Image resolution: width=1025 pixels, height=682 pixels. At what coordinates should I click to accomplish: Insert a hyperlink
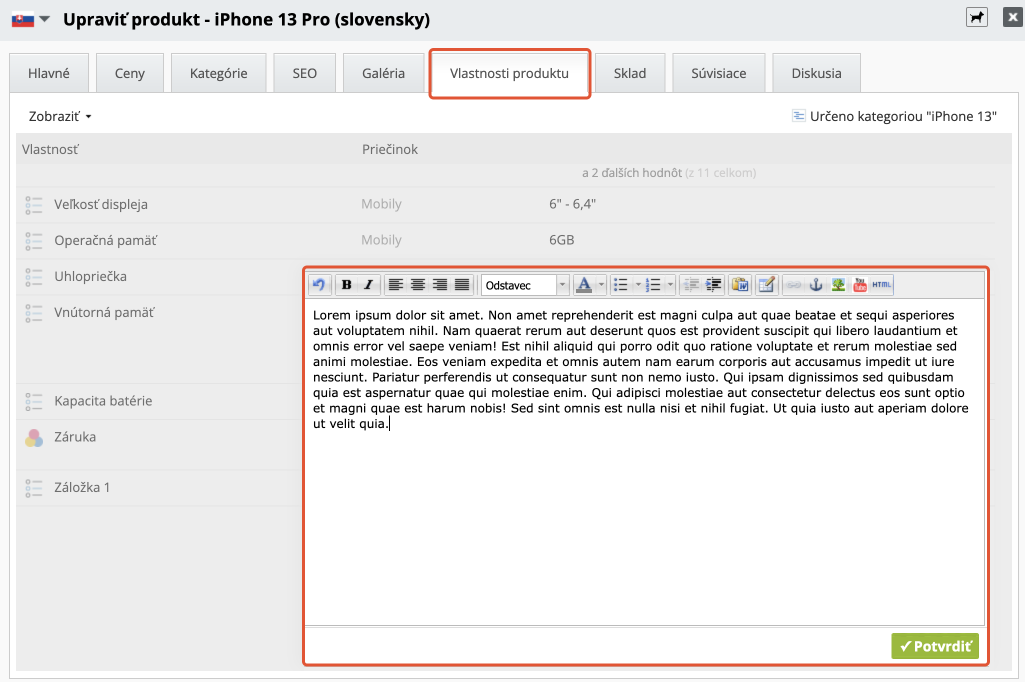tap(794, 284)
